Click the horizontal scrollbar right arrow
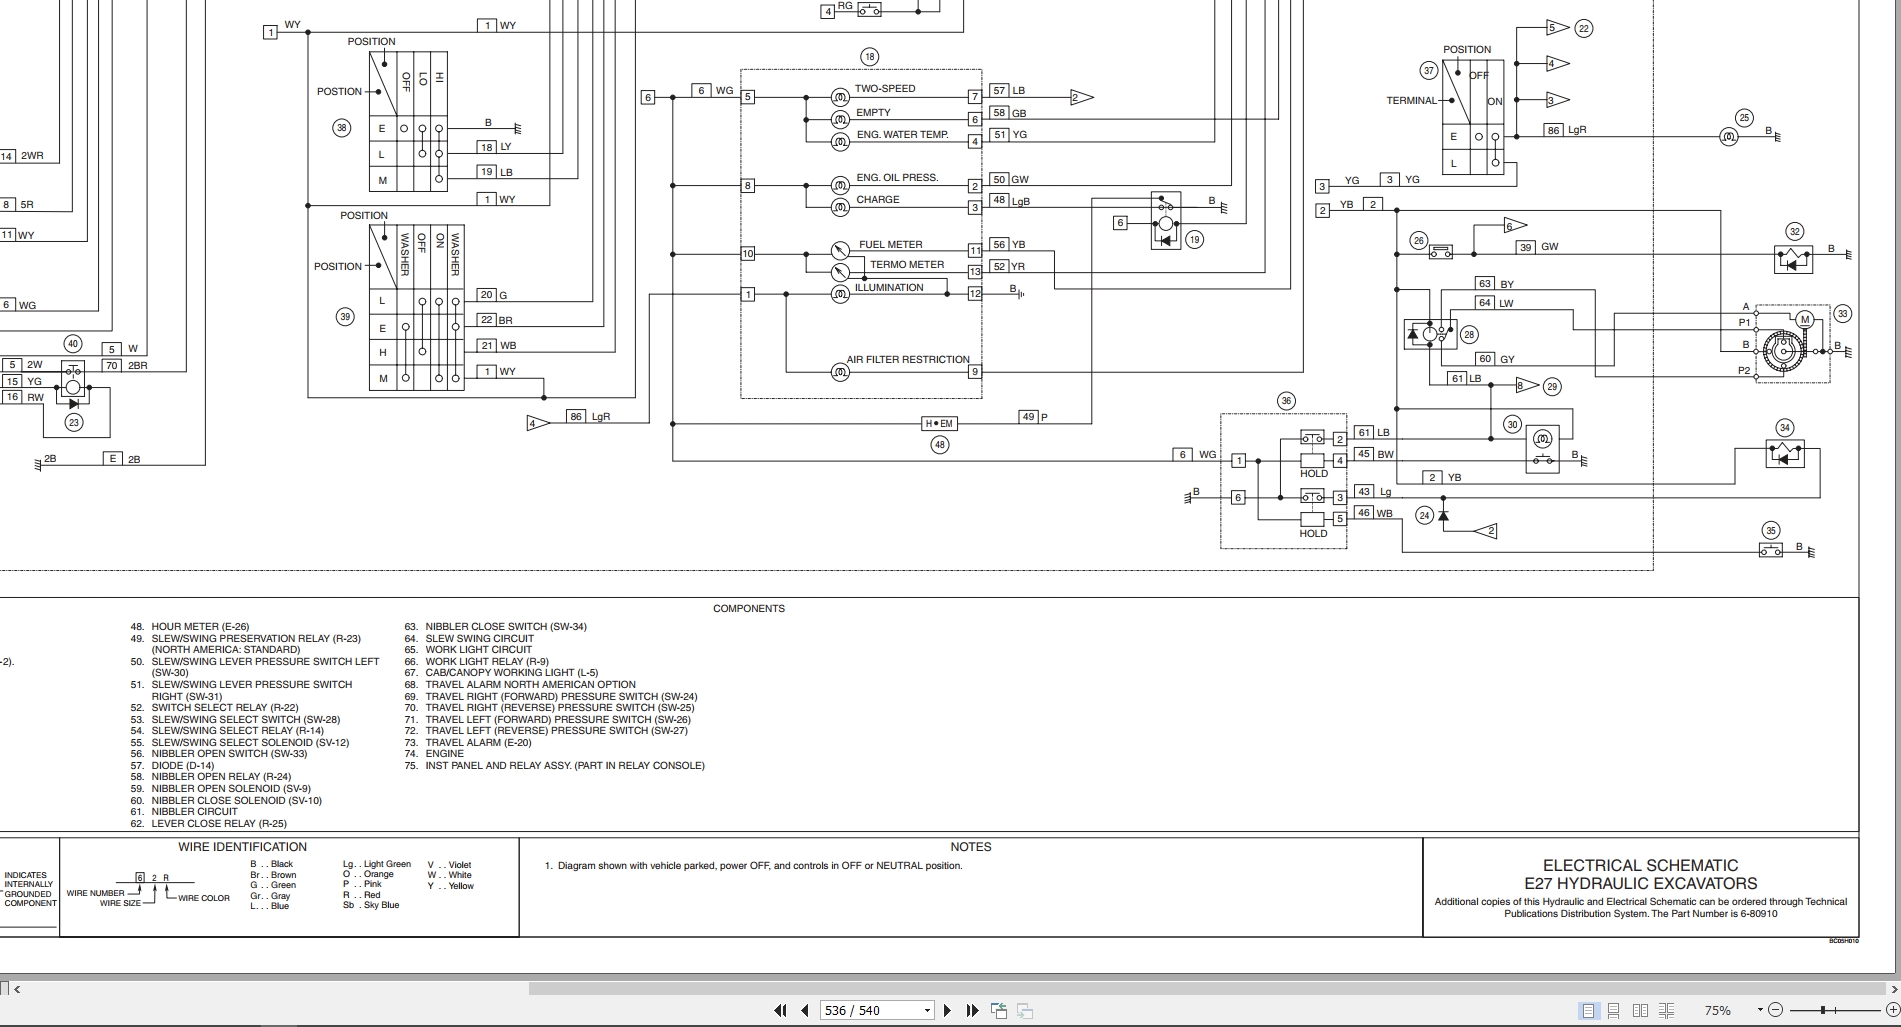Screen dimensions: 1901x1027 [x=1893, y=988]
